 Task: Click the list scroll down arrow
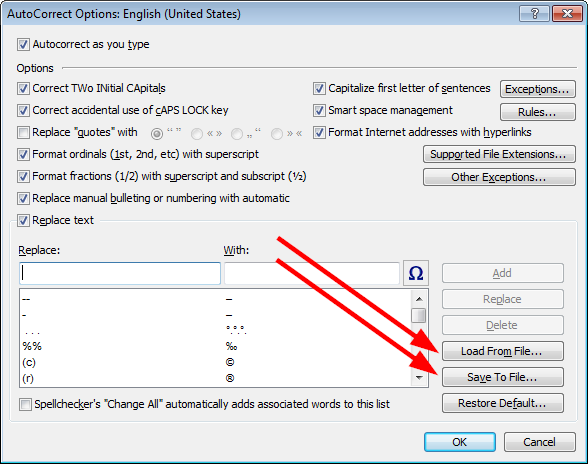tap(419, 378)
